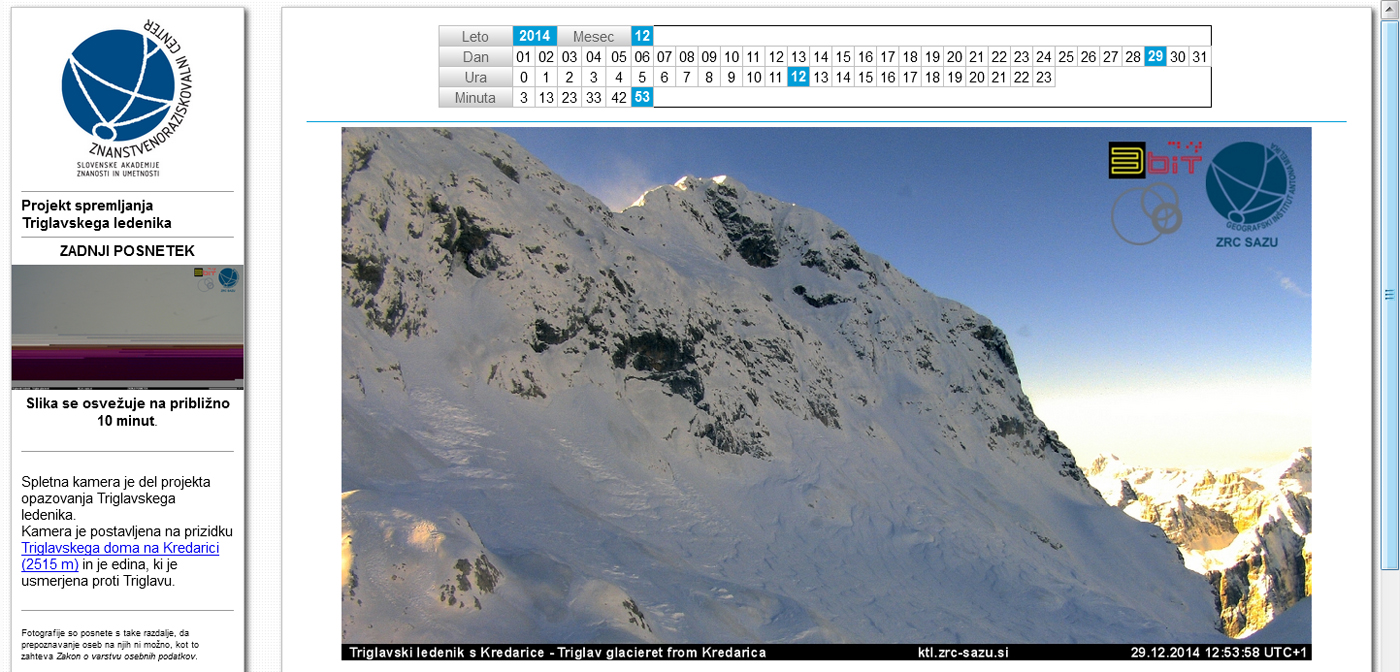The width and height of the screenshot is (1400, 672).
Task: Click the ZRC SAZU logo in sidebar
Action: pos(128,97)
